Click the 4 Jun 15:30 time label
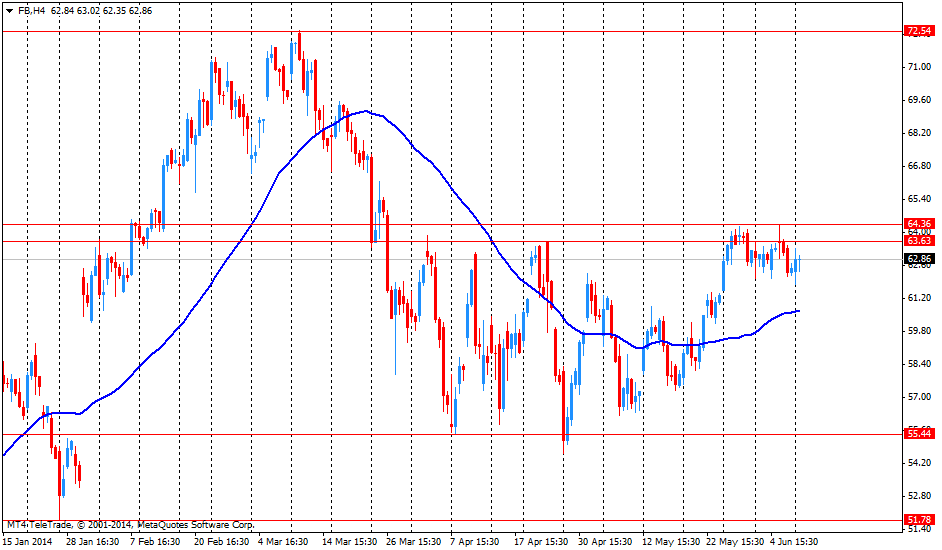Screen dimensions: 942x550 (x=794, y=542)
